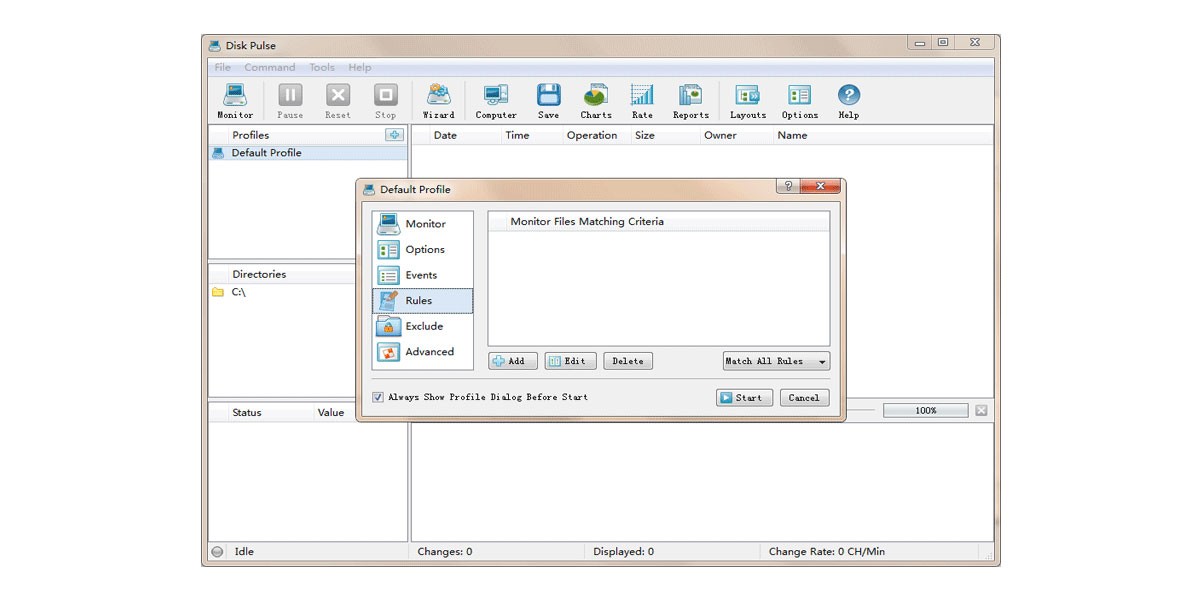
Task: Click the Start button
Action: pyautogui.click(x=744, y=397)
